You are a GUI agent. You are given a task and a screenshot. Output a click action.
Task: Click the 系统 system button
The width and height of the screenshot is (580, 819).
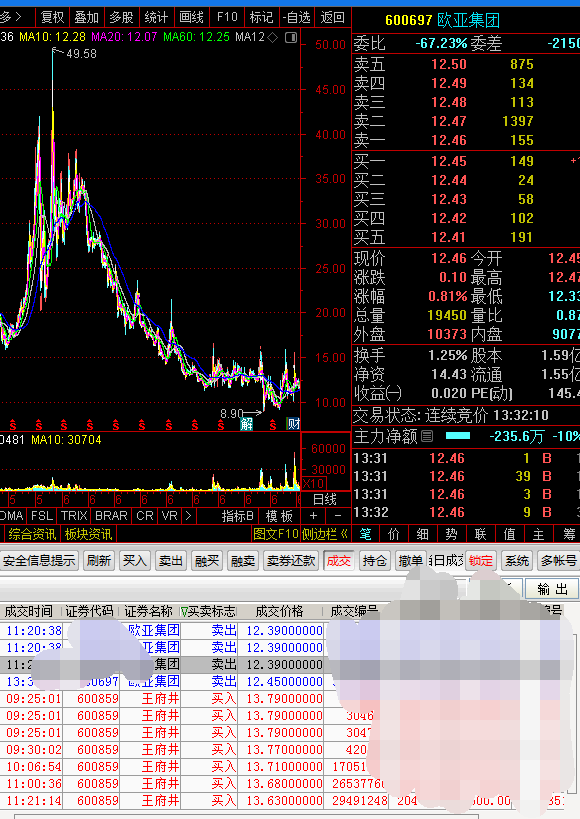click(x=517, y=561)
